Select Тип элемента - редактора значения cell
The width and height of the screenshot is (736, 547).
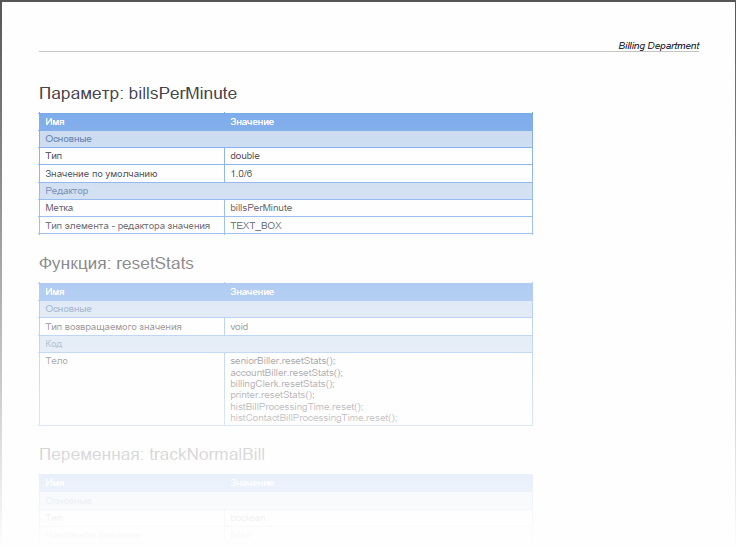(x=132, y=226)
